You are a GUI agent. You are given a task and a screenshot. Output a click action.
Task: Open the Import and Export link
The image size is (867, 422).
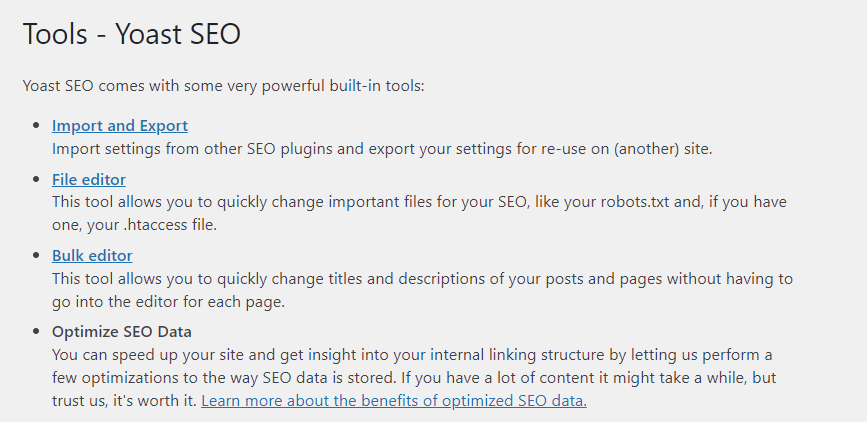(x=120, y=126)
